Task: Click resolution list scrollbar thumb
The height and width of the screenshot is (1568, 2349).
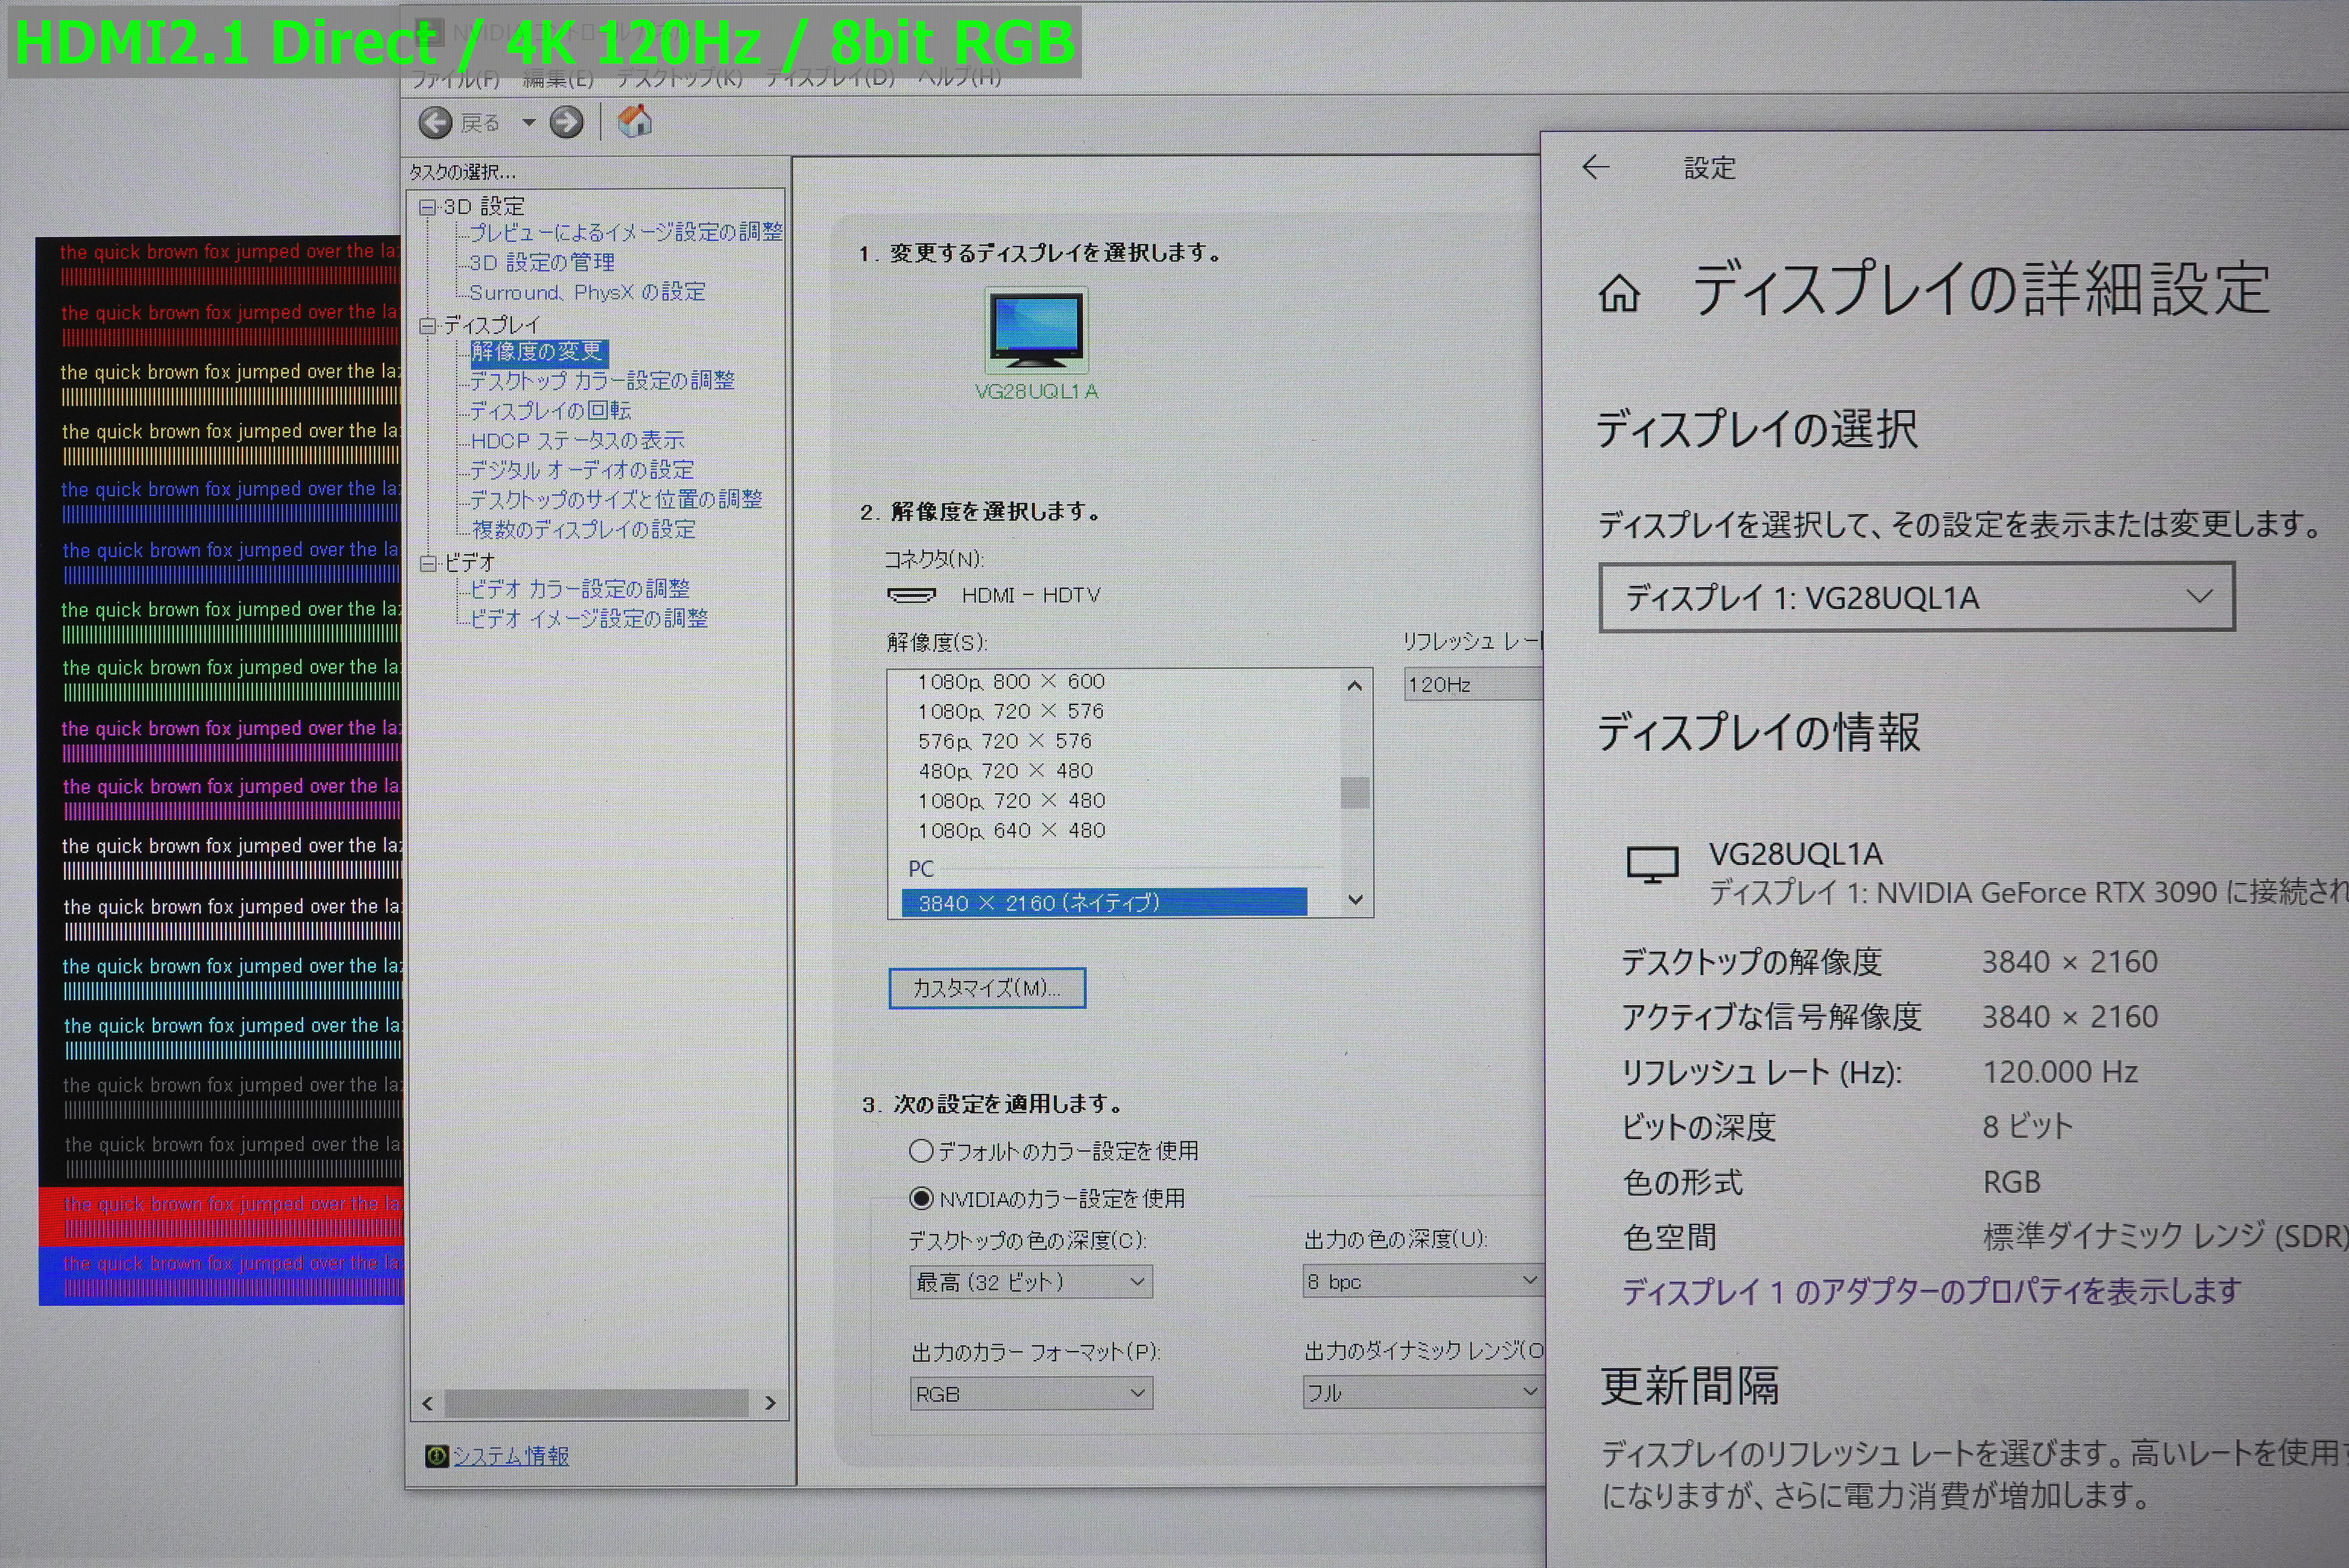Action: (1355, 792)
